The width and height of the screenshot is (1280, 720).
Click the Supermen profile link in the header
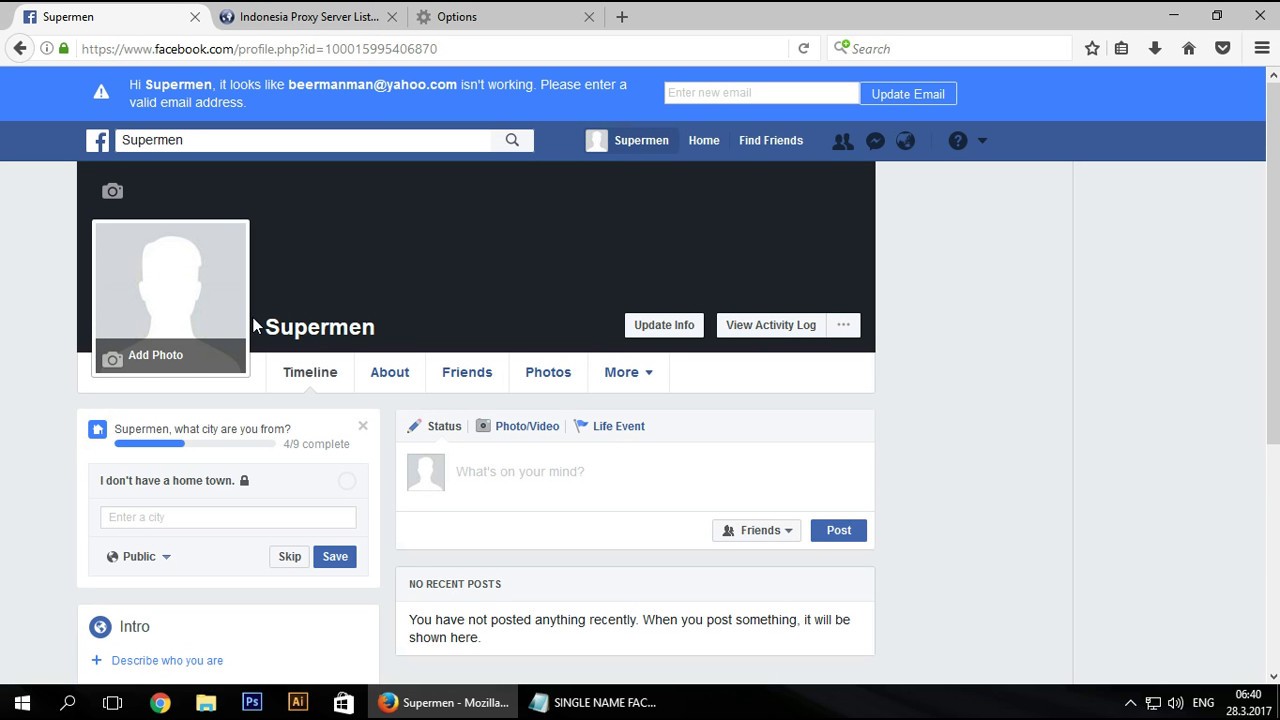coord(628,141)
